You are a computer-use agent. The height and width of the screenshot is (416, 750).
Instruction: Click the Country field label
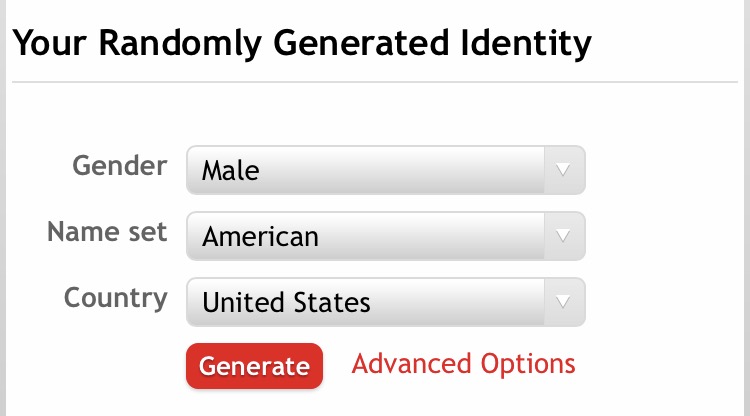(x=116, y=298)
